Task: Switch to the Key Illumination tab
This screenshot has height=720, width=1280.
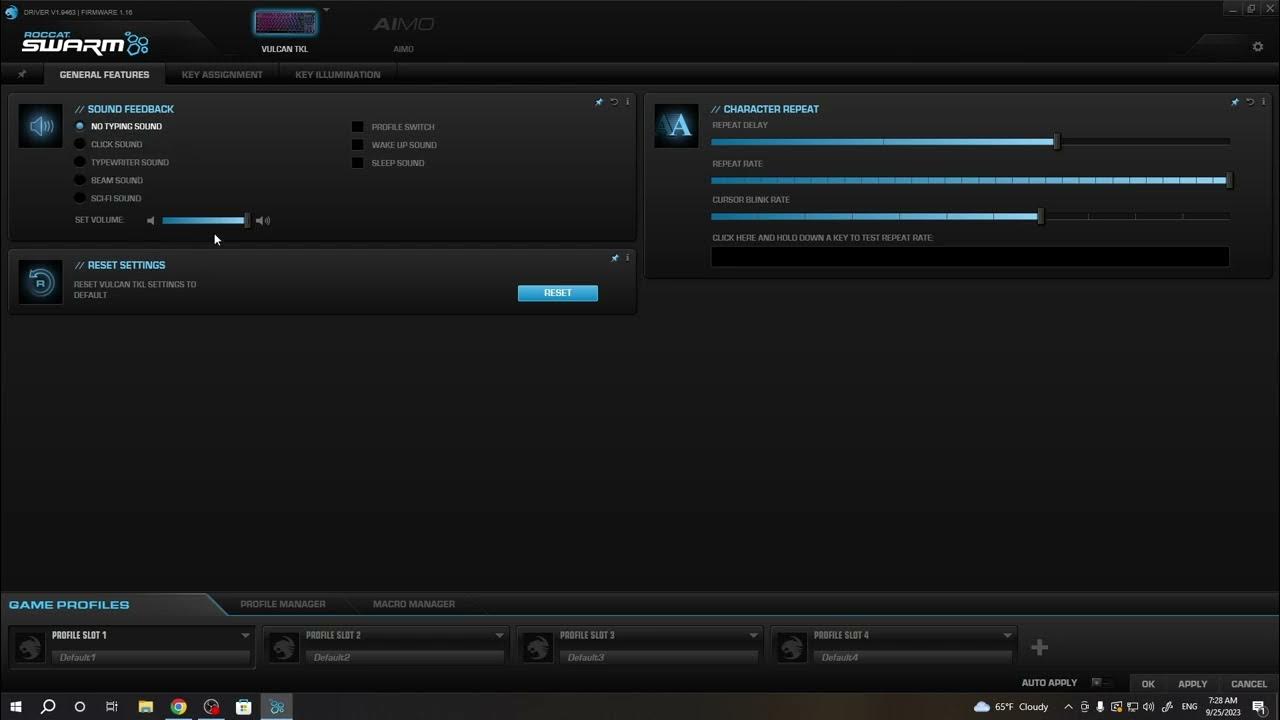Action: coord(337,75)
